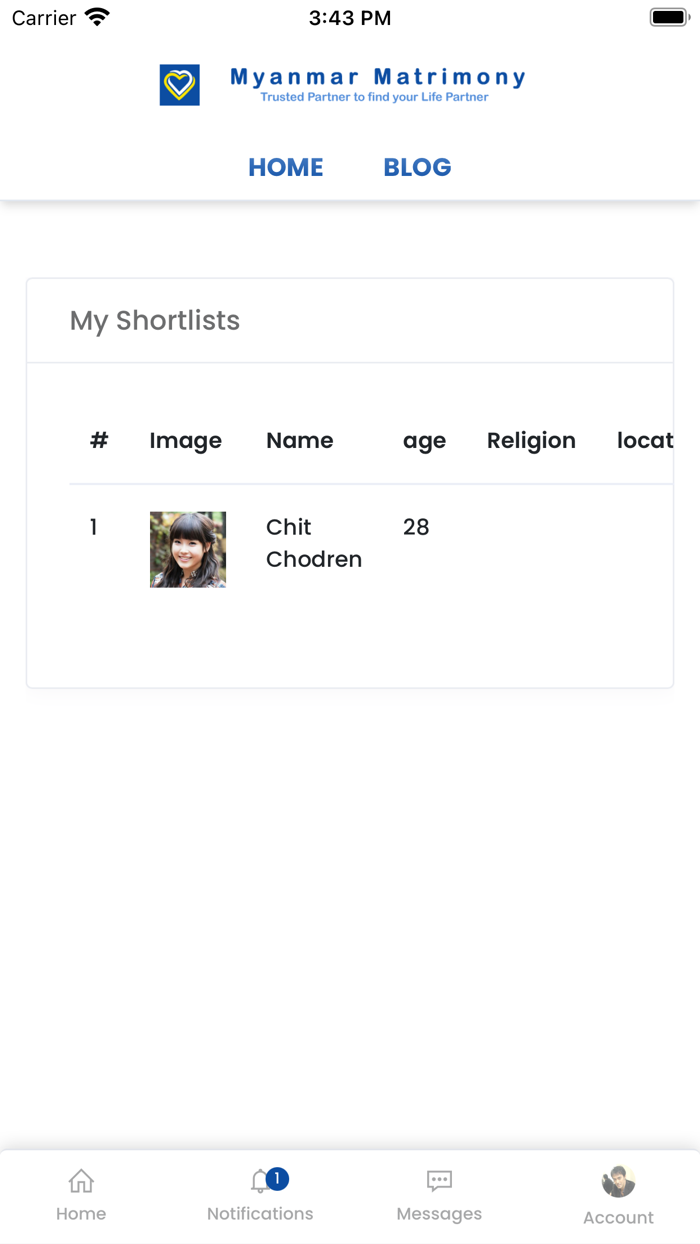
Task: Click the # column header
Action: (99, 440)
